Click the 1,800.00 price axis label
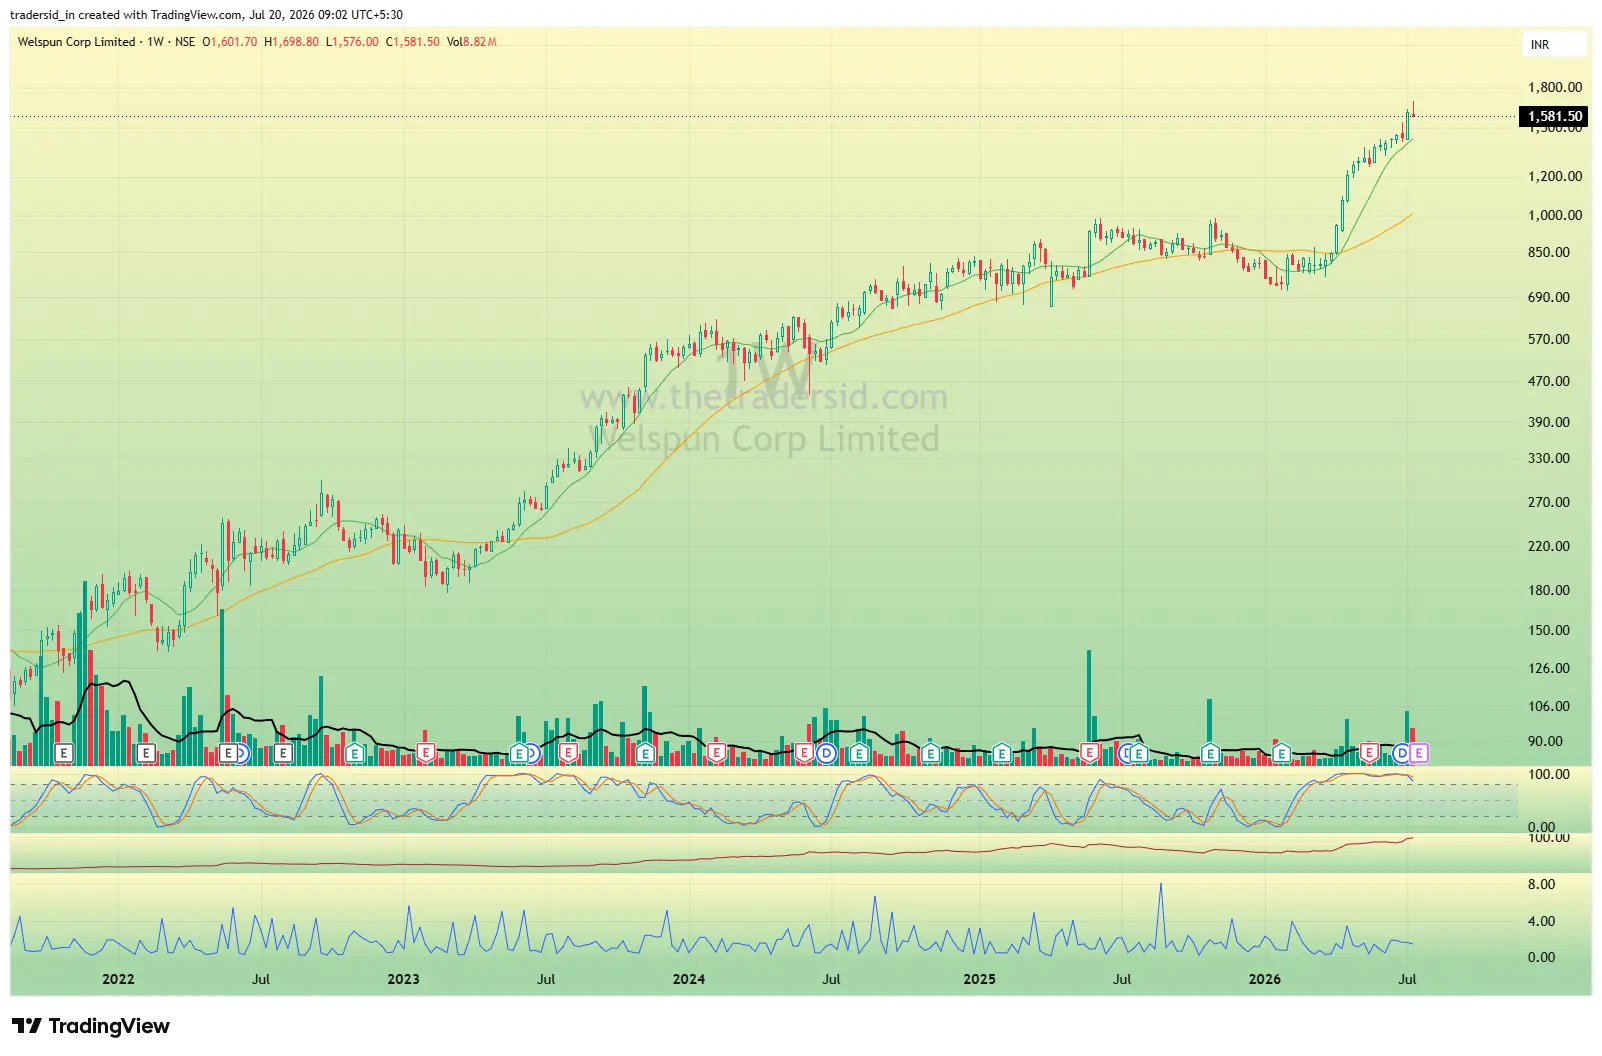This screenshot has height=1056, width=1602. tap(1555, 87)
